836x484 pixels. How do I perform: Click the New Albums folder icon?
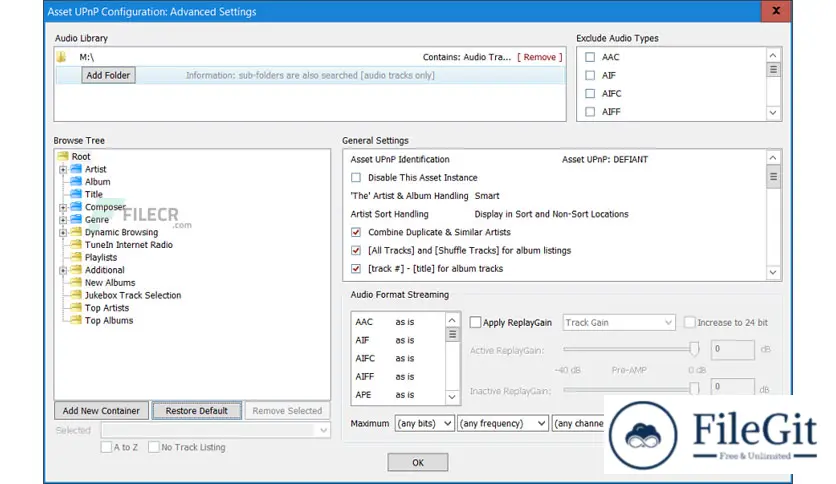point(76,283)
